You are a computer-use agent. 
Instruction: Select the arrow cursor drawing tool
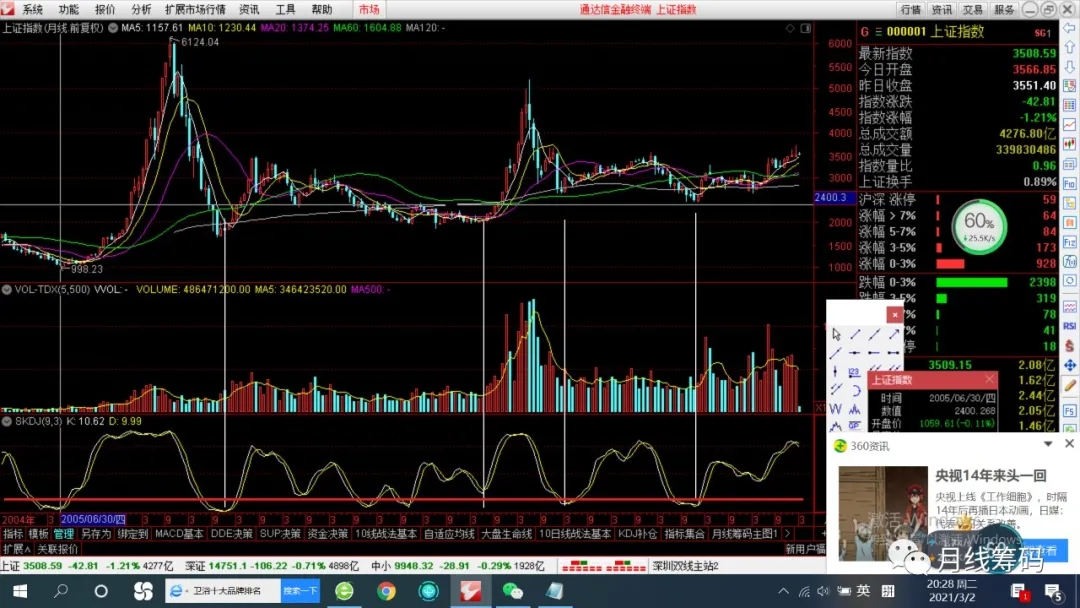[x=836, y=334]
